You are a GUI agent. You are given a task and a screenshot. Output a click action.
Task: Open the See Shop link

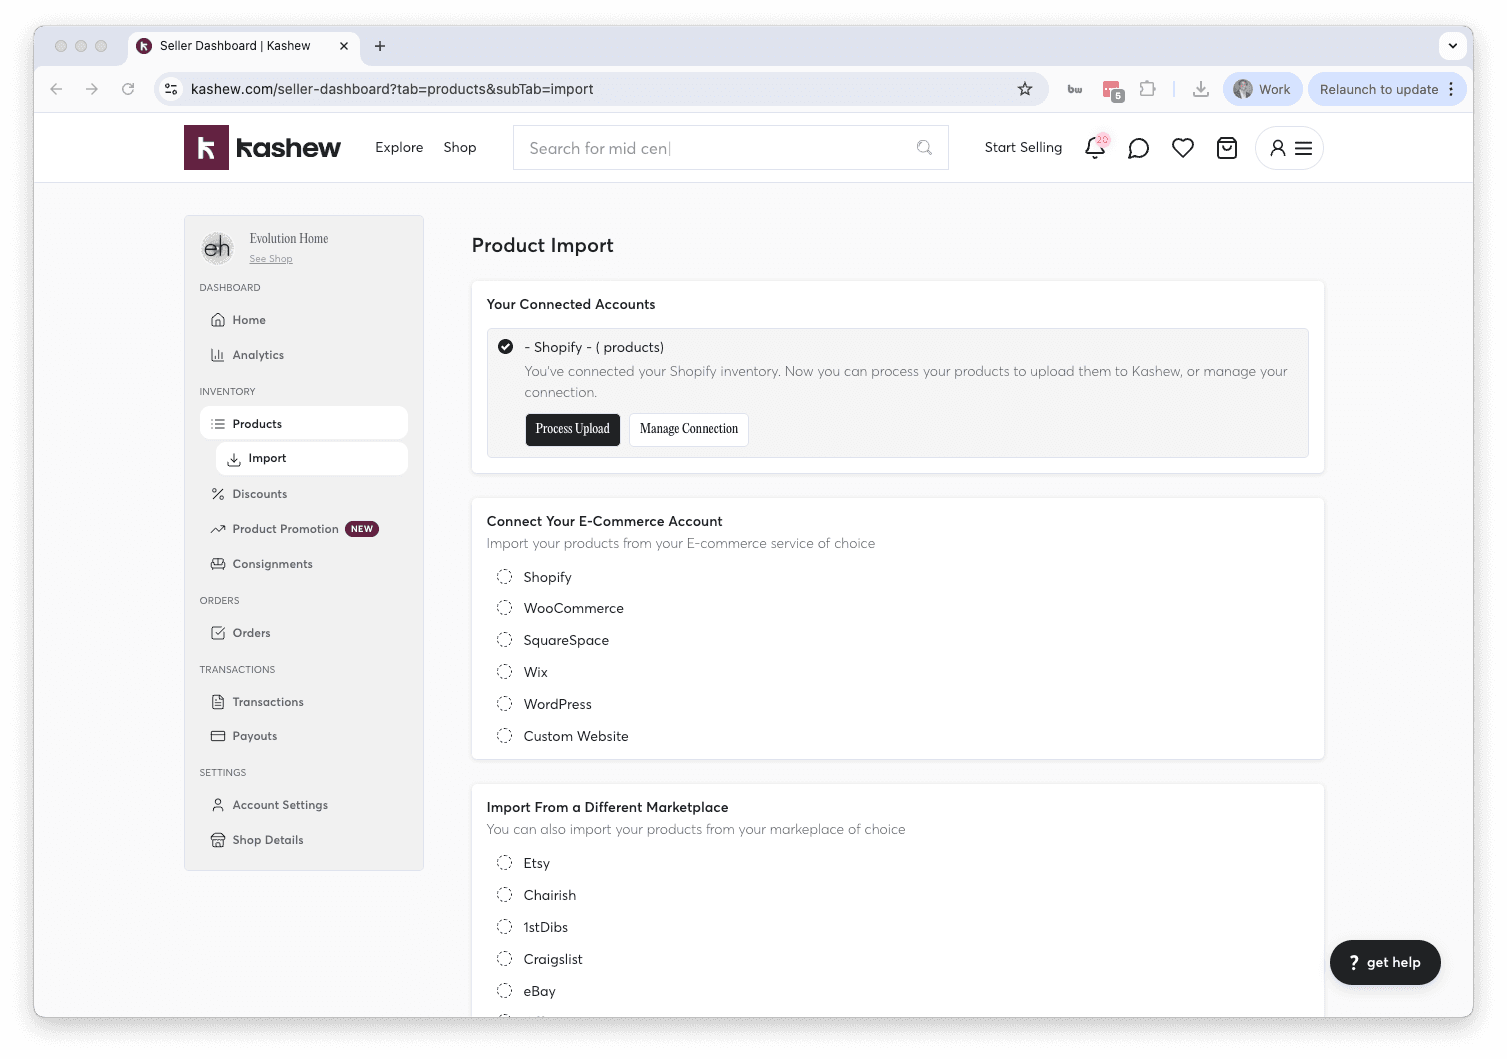pyautogui.click(x=271, y=259)
